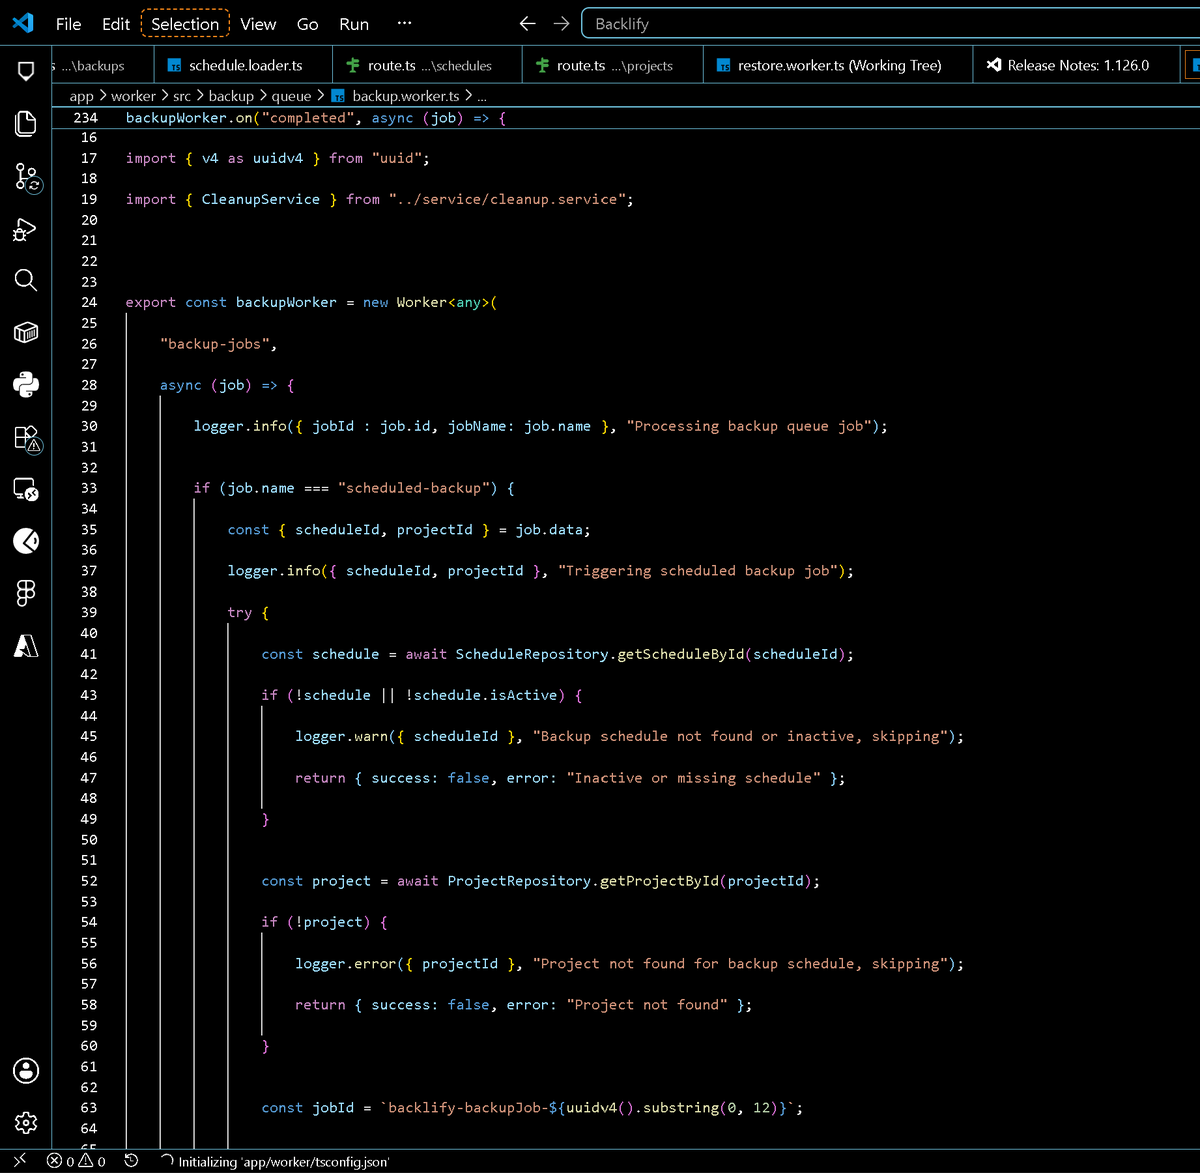Open the 'backup' breadcrumb dropdown
Image resolution: width=1200 pixels, height=1173 pixels.
231,96
